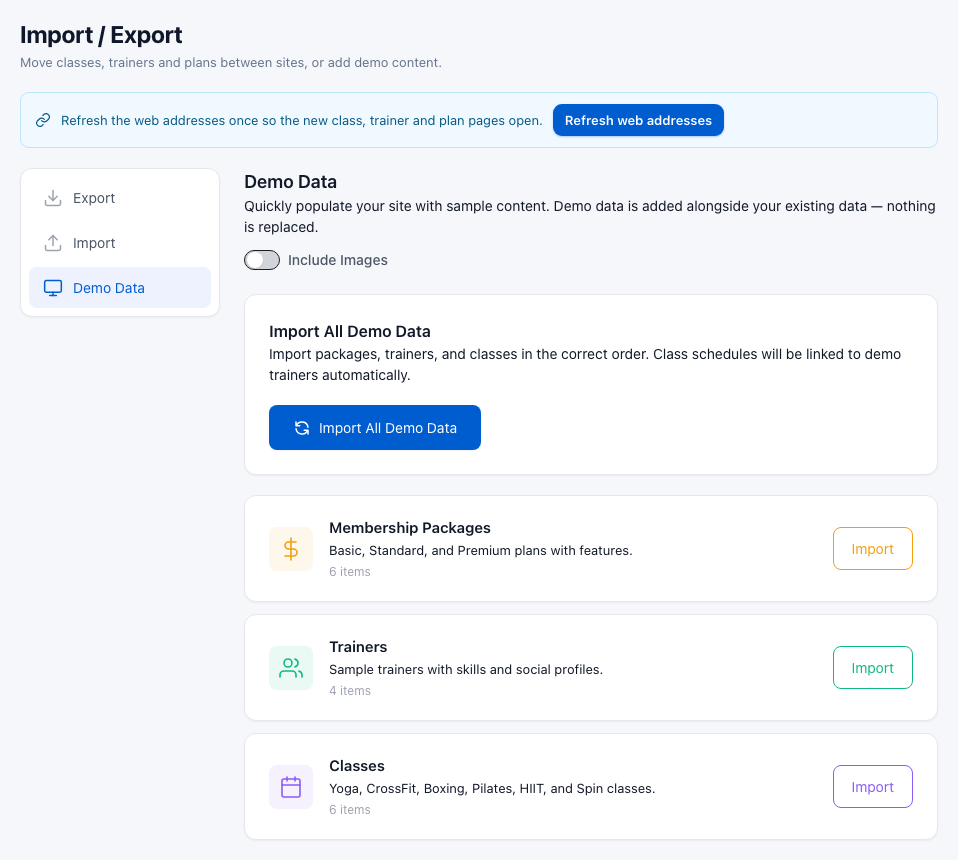958x860 pixels.
Task: Open the Export tab in sidebar
Action: 120,198
